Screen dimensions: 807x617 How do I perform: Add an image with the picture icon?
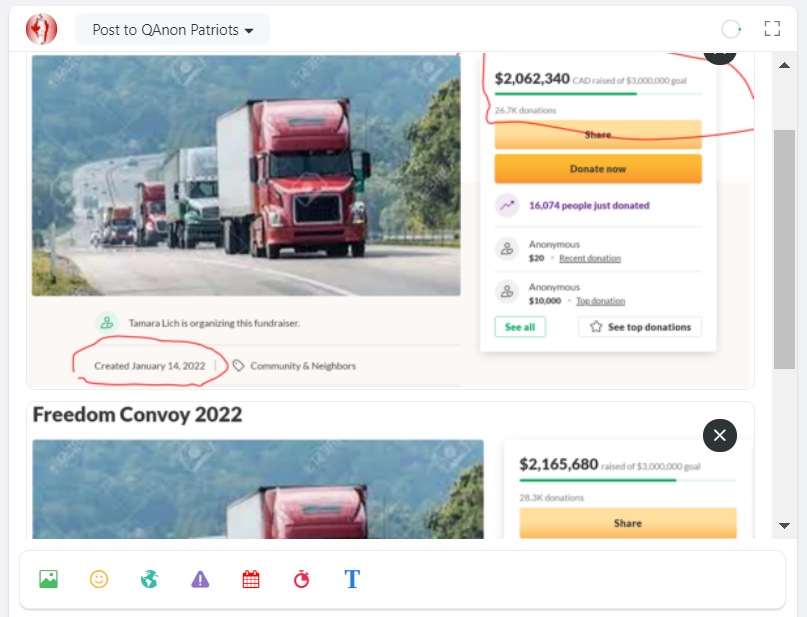[48, 579]
